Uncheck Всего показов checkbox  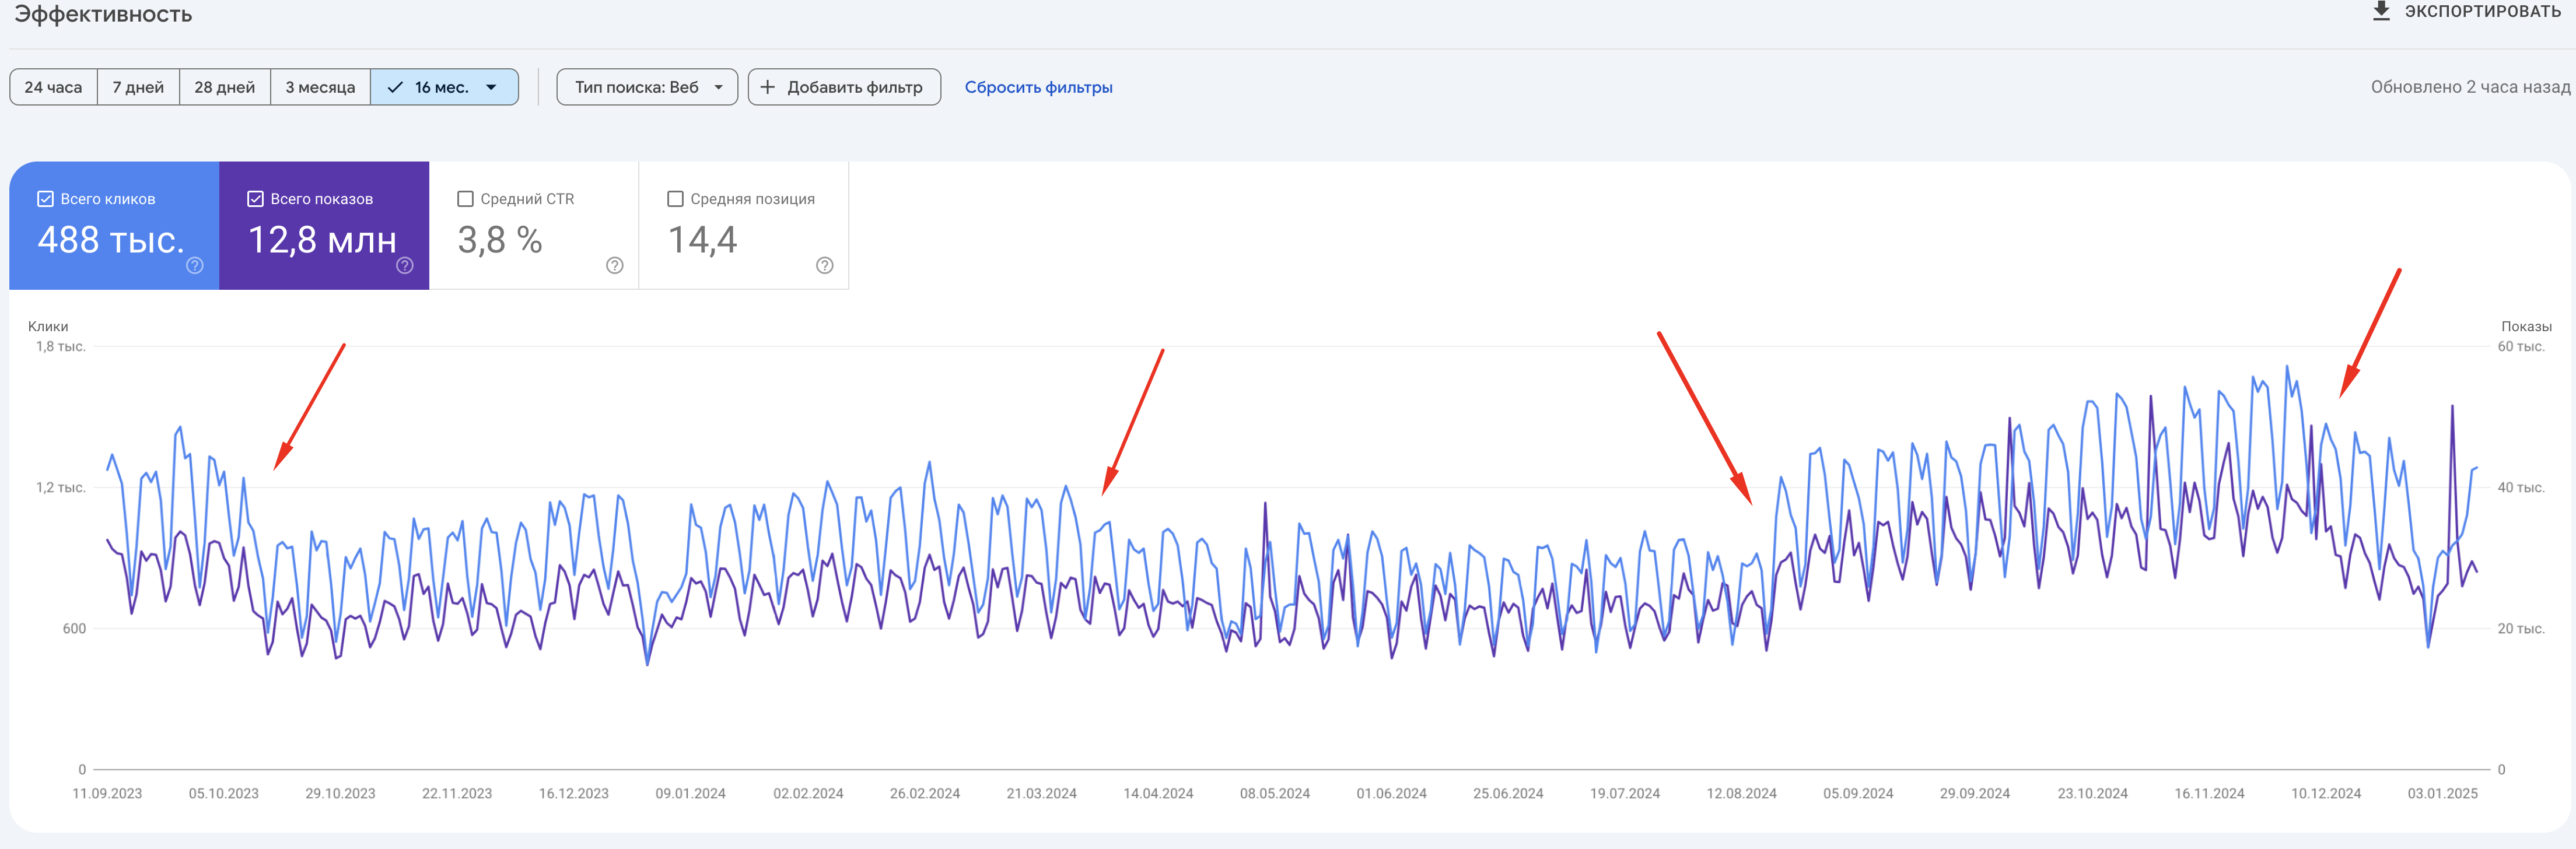click(x=255, y=199)
